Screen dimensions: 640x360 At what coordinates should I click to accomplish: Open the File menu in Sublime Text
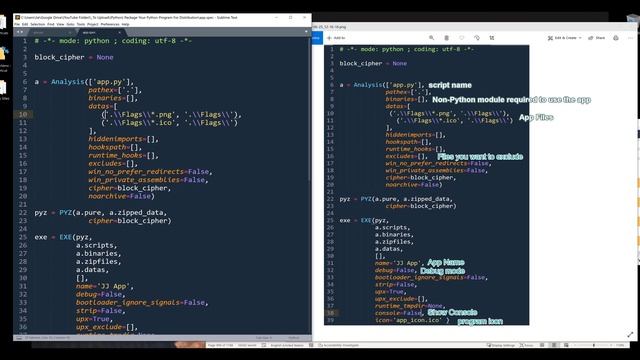coord(17,24)
